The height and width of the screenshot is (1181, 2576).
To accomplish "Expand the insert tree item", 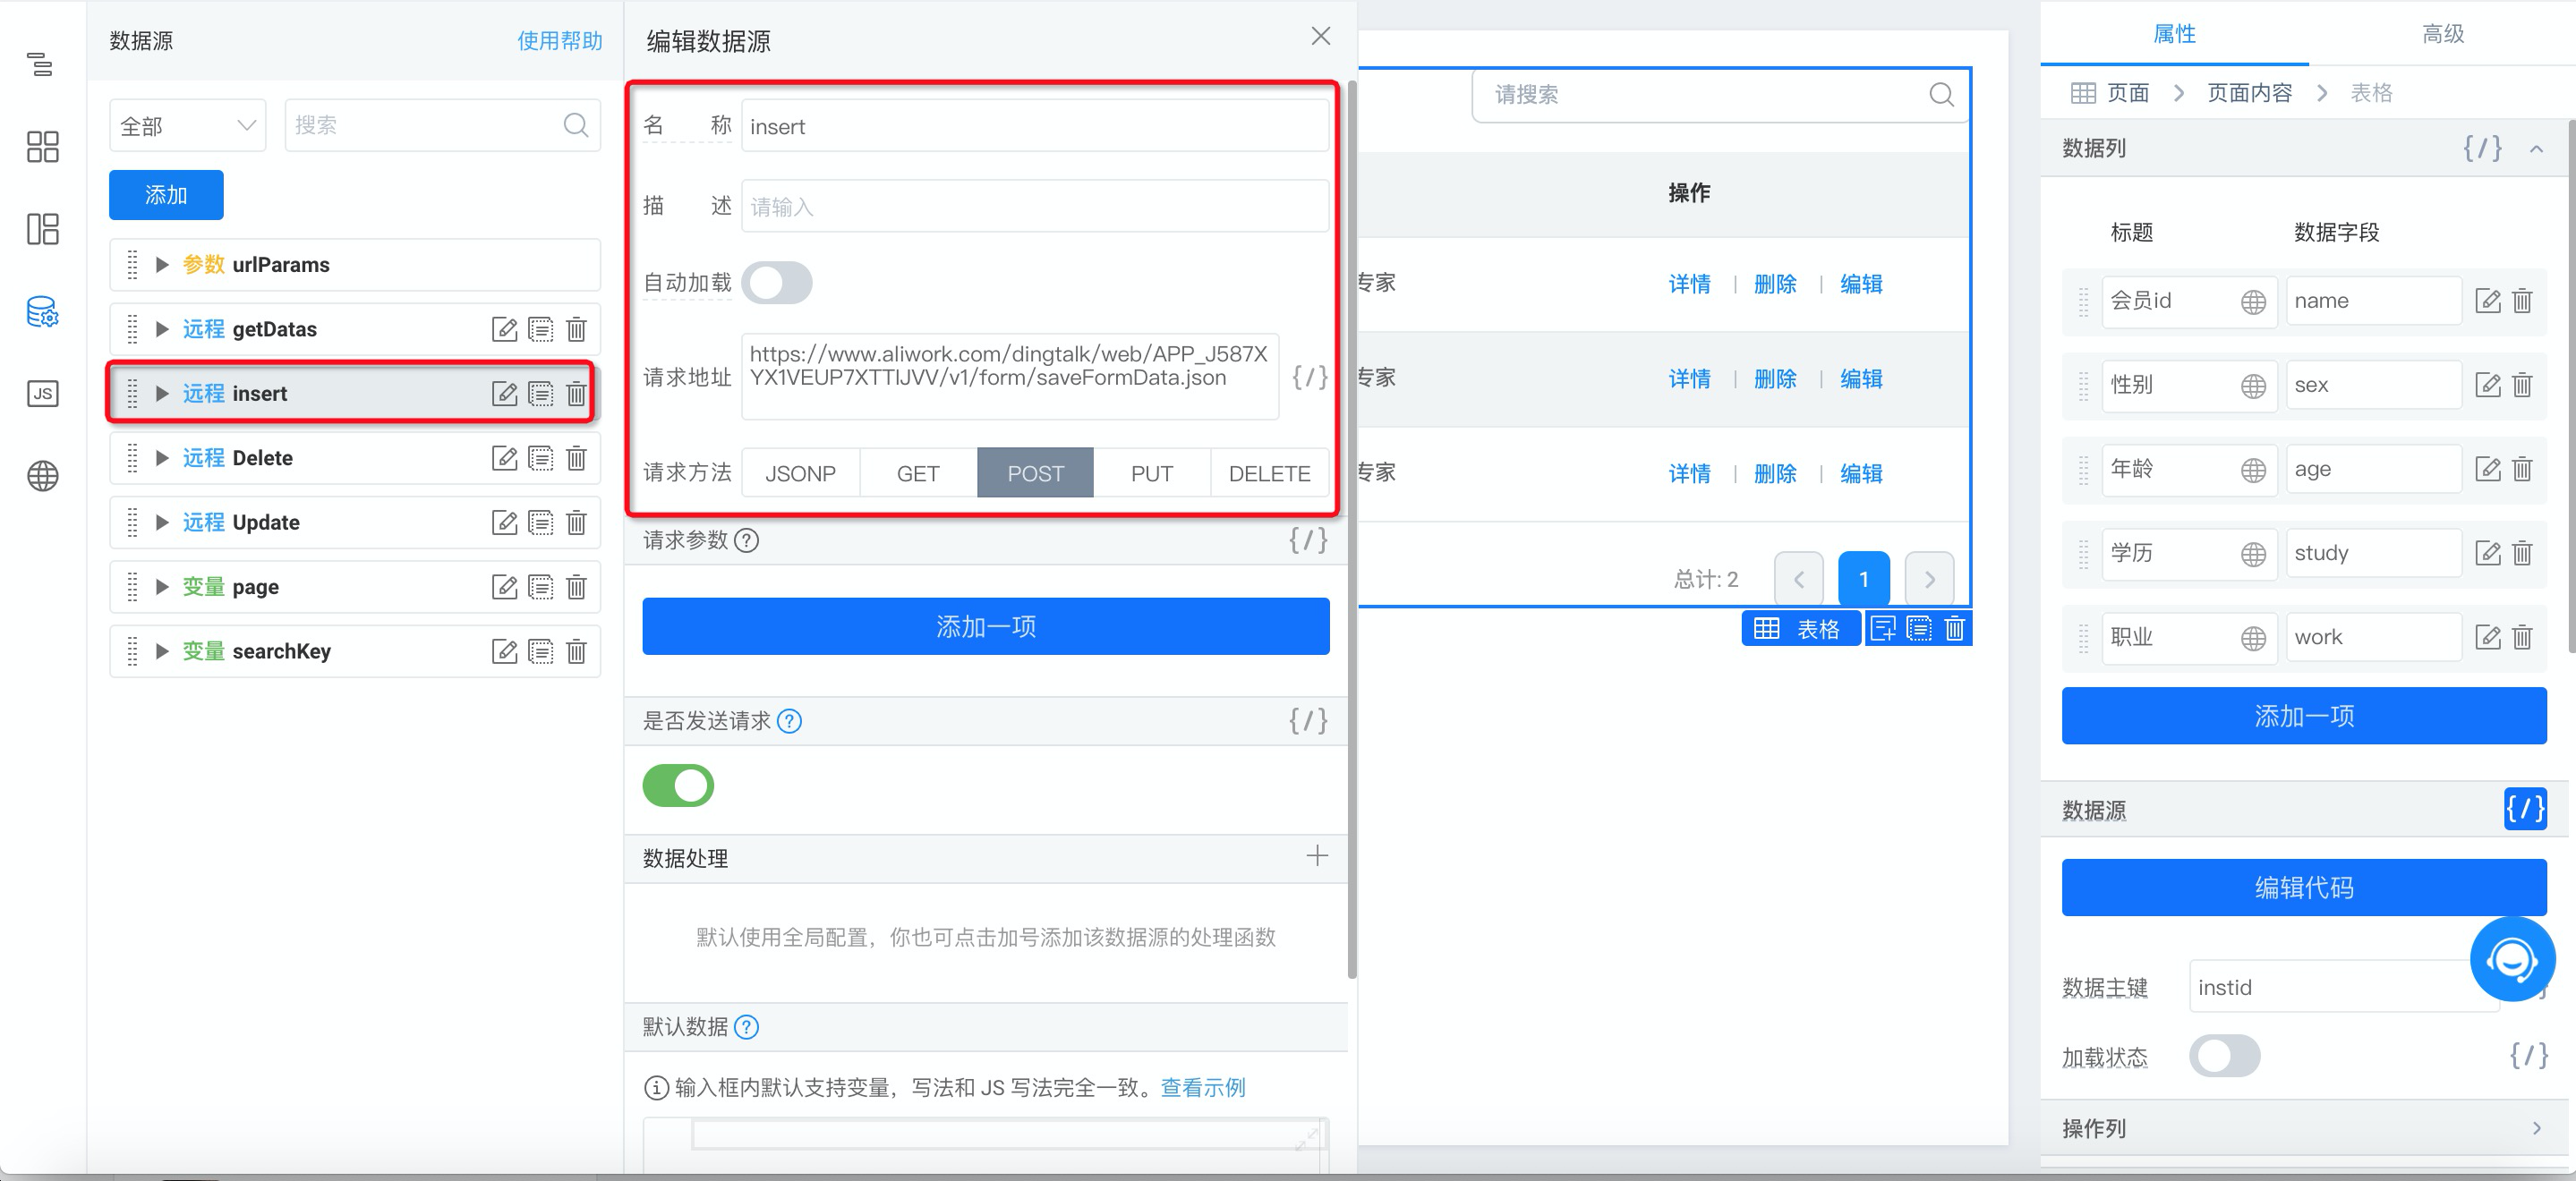I will [162, 393].
